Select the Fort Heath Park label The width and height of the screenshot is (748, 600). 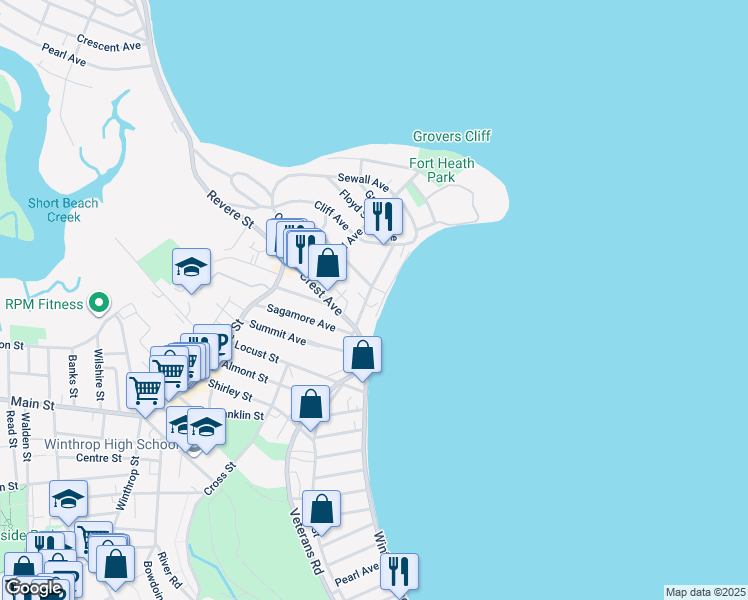[x=442, y=170]
